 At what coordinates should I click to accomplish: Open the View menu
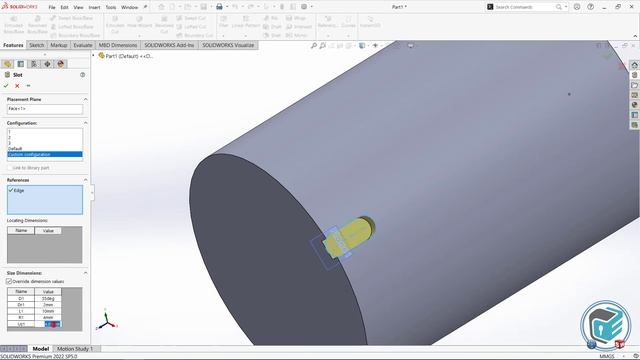78,7
